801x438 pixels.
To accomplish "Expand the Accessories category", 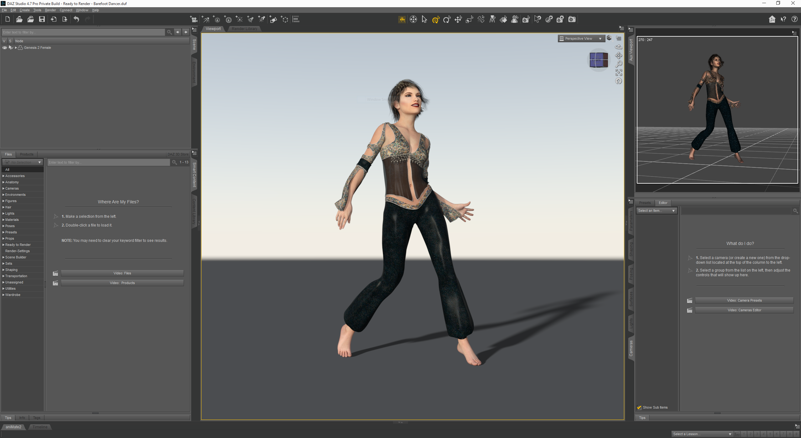I will click(x=3, y=176).
